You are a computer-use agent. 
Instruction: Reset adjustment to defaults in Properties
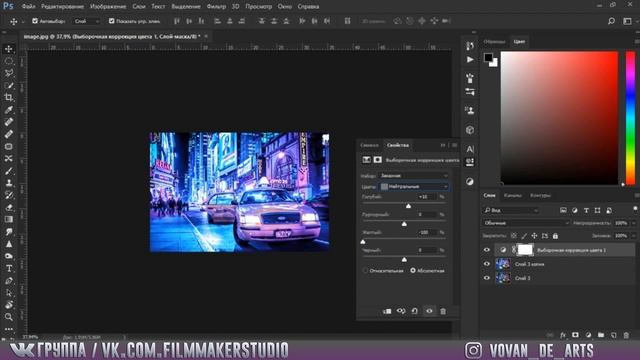pyautogui.click(x=415, y=311)
